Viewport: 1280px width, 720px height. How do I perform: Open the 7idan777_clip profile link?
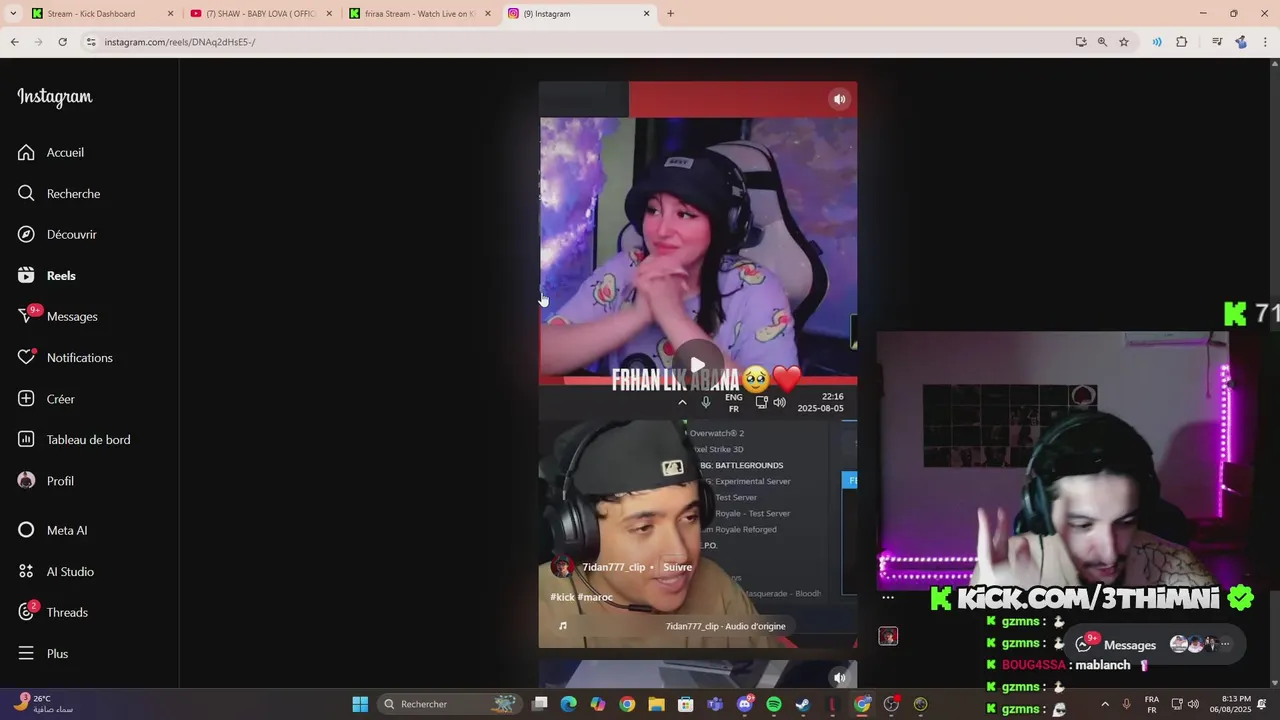click(614, 567)
